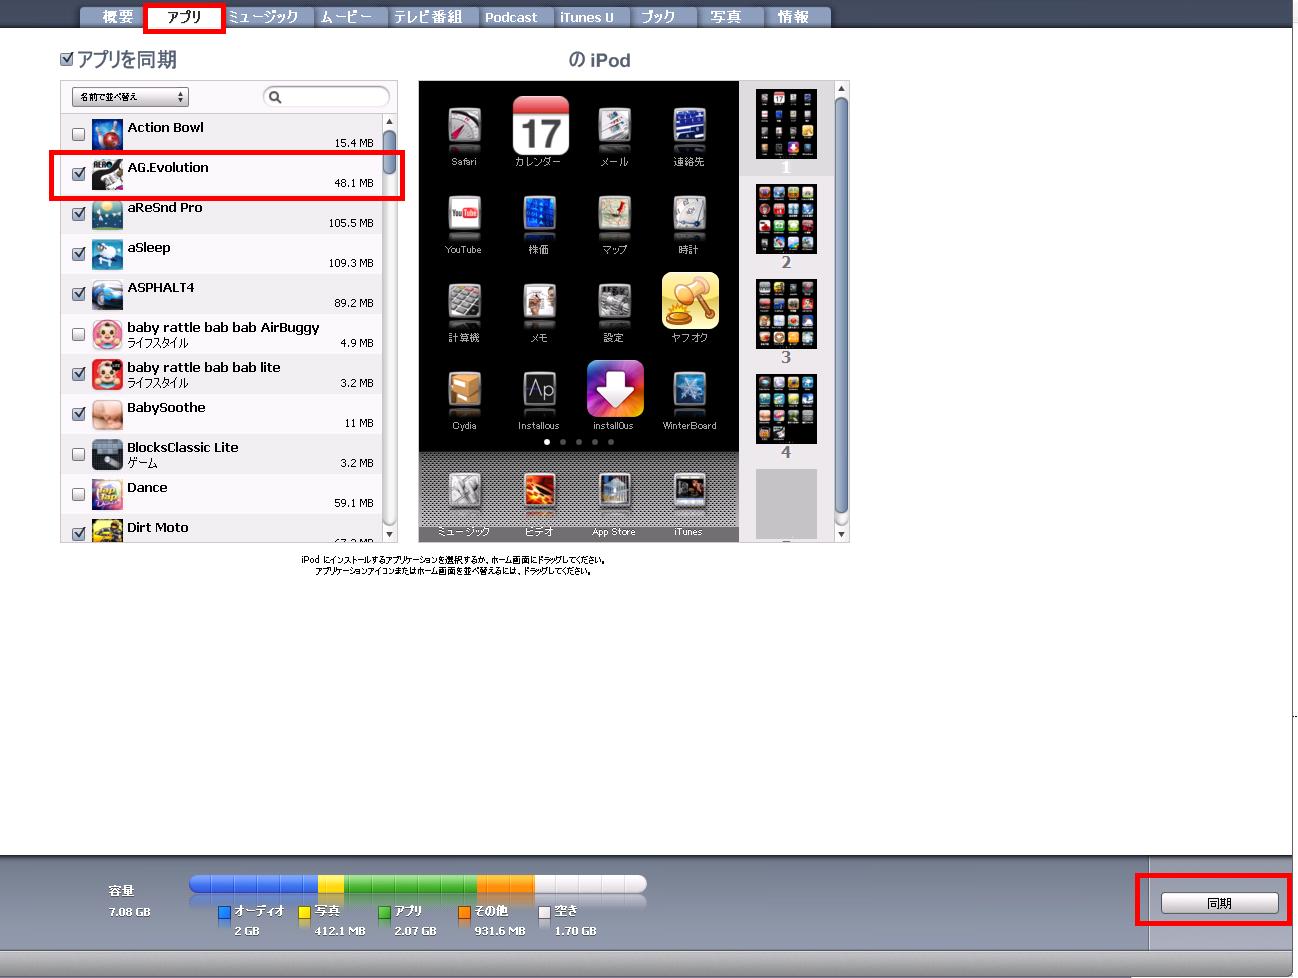Viewport: 1298px width, 978px height.
Task: Select the Clock (時計) icon
Action: 689,218
